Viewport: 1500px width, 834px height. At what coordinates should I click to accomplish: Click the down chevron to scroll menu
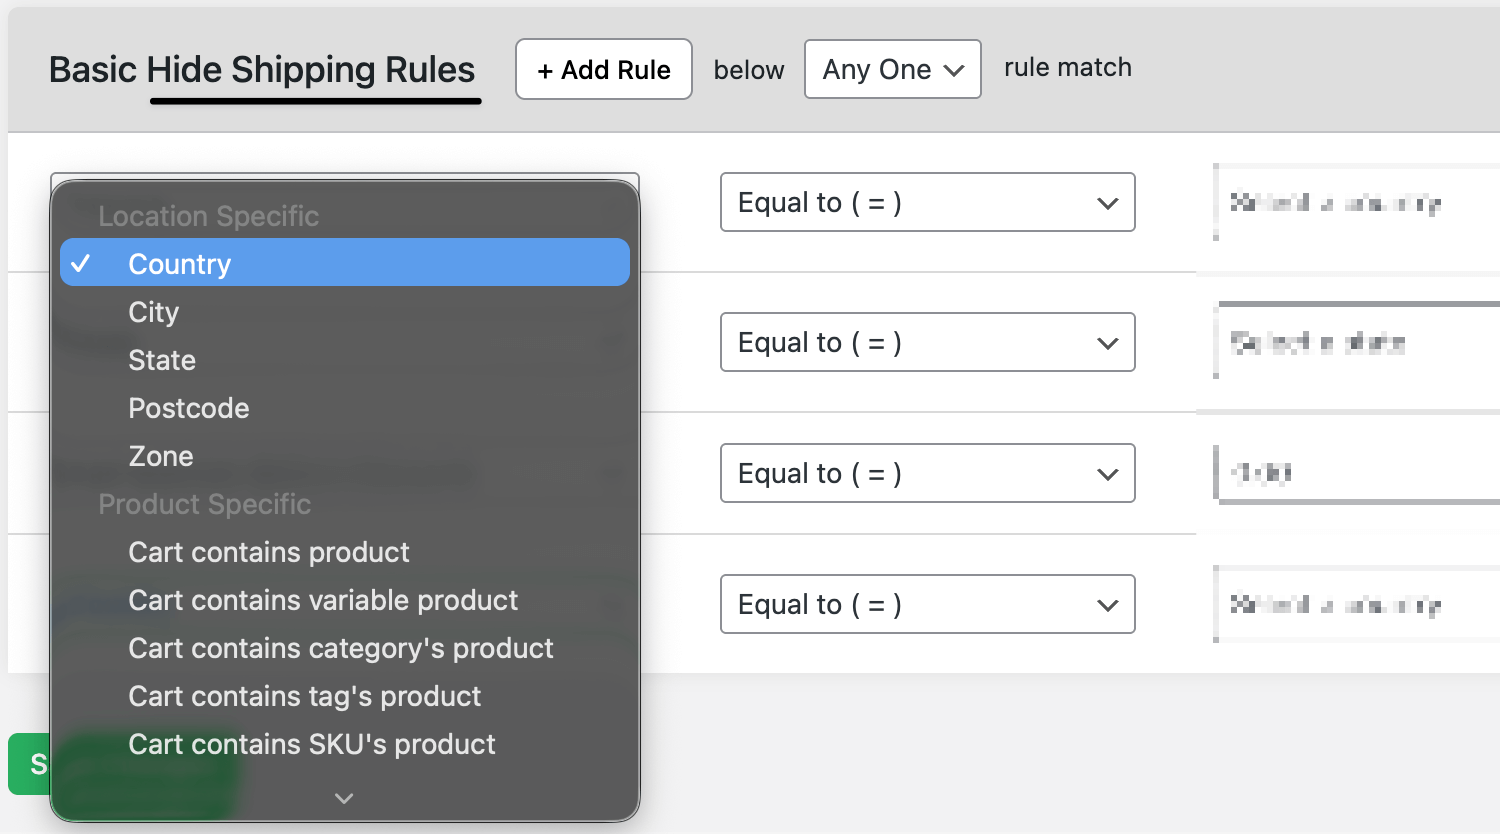(344, 798)
